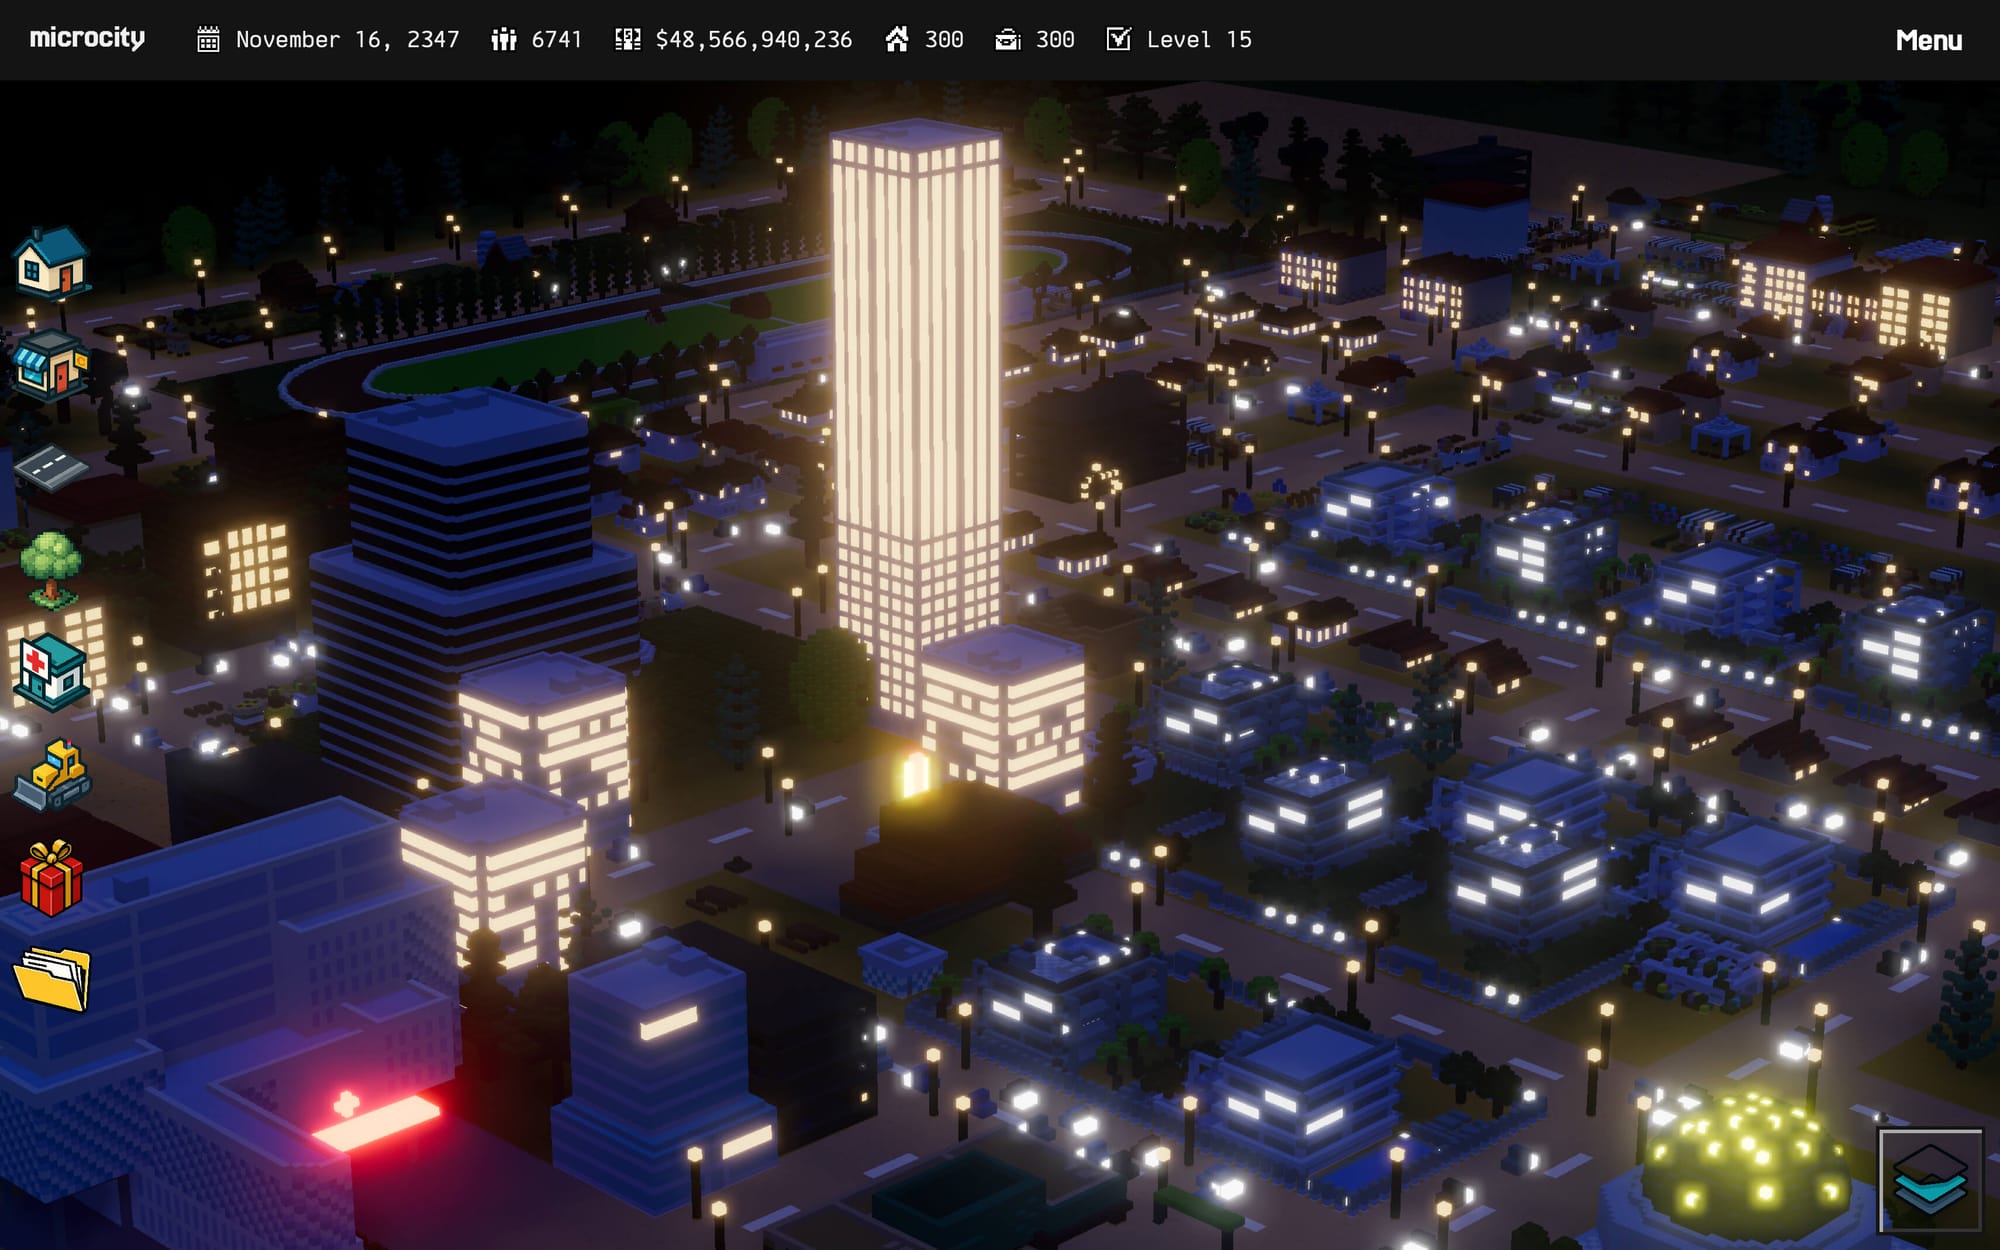Image resolution: width=2000 pixels, height=1250 pixels.
Task: Open the red gift box rewards
Action: click(52, 878)
